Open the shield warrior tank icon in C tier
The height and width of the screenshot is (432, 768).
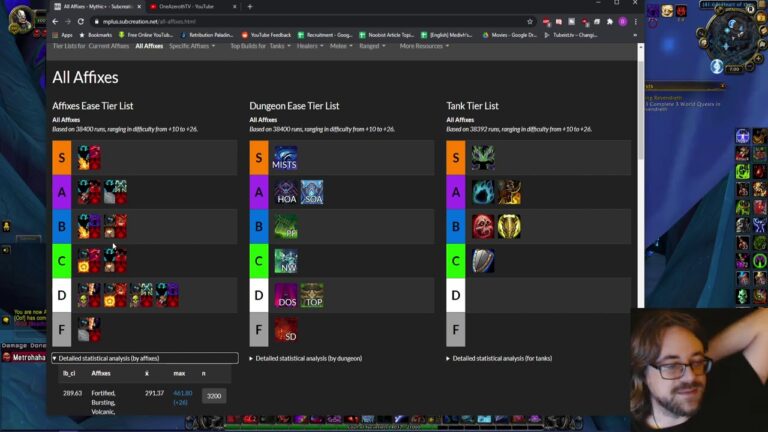(483, 261)
